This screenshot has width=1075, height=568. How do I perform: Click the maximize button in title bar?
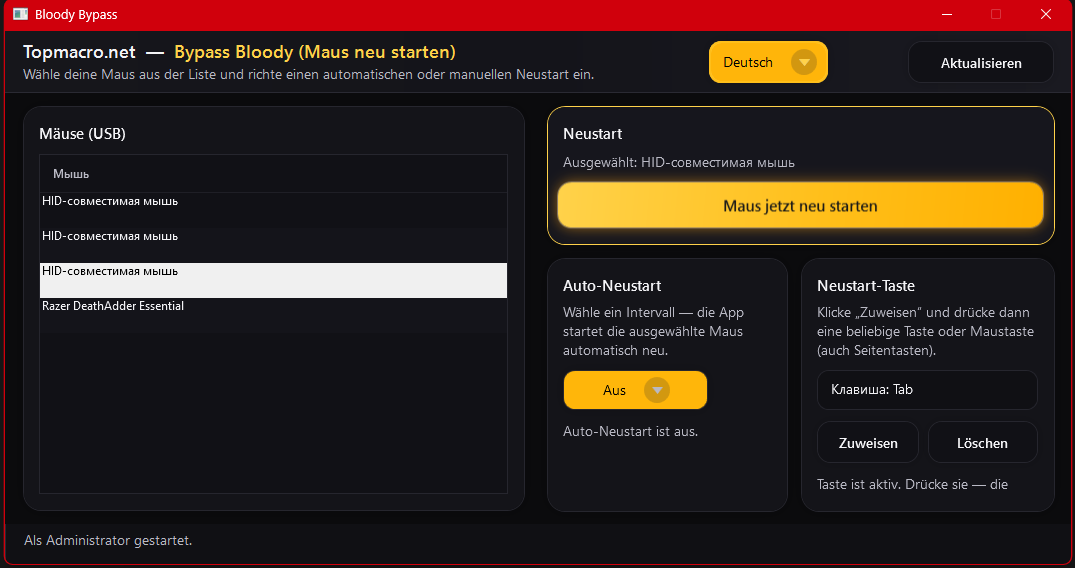point(996,15)
